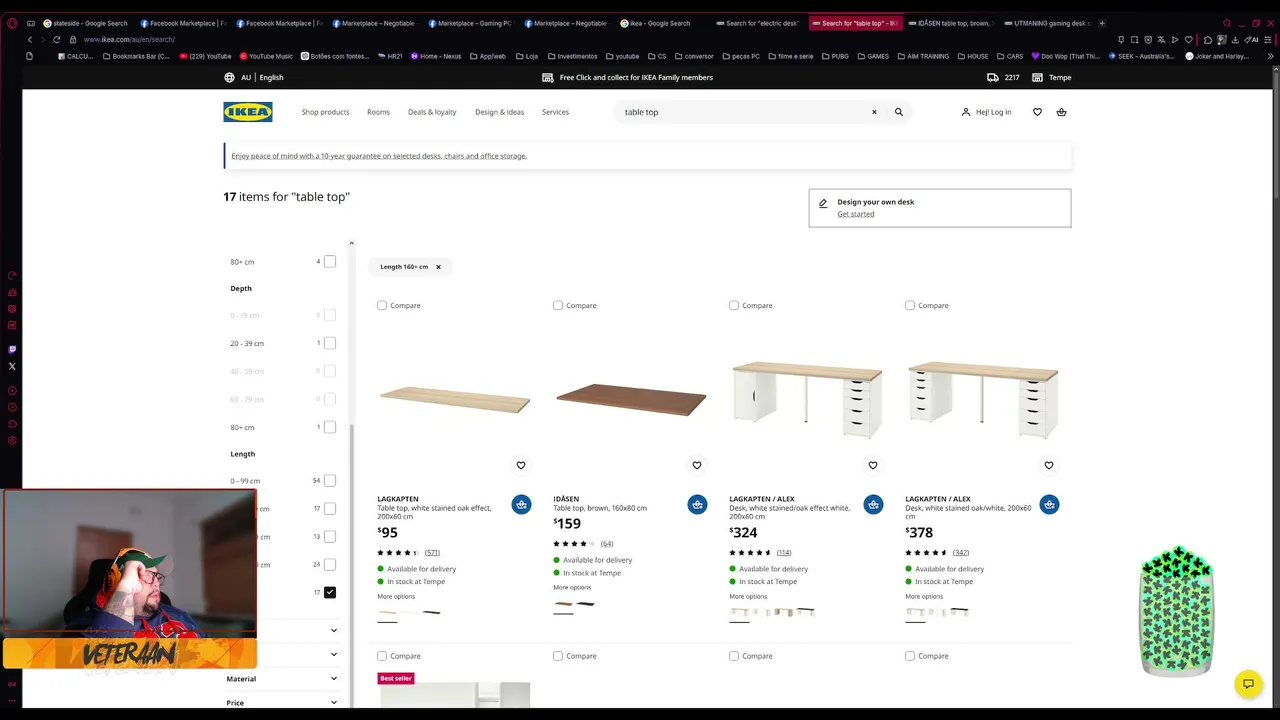Click the Hej! Log in link

pos(993,112)
